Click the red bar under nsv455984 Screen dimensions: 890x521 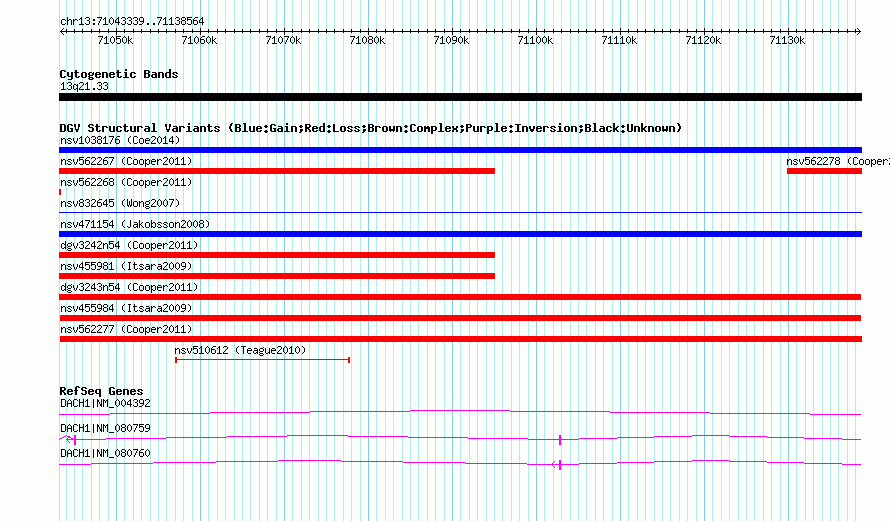point(460,318)
